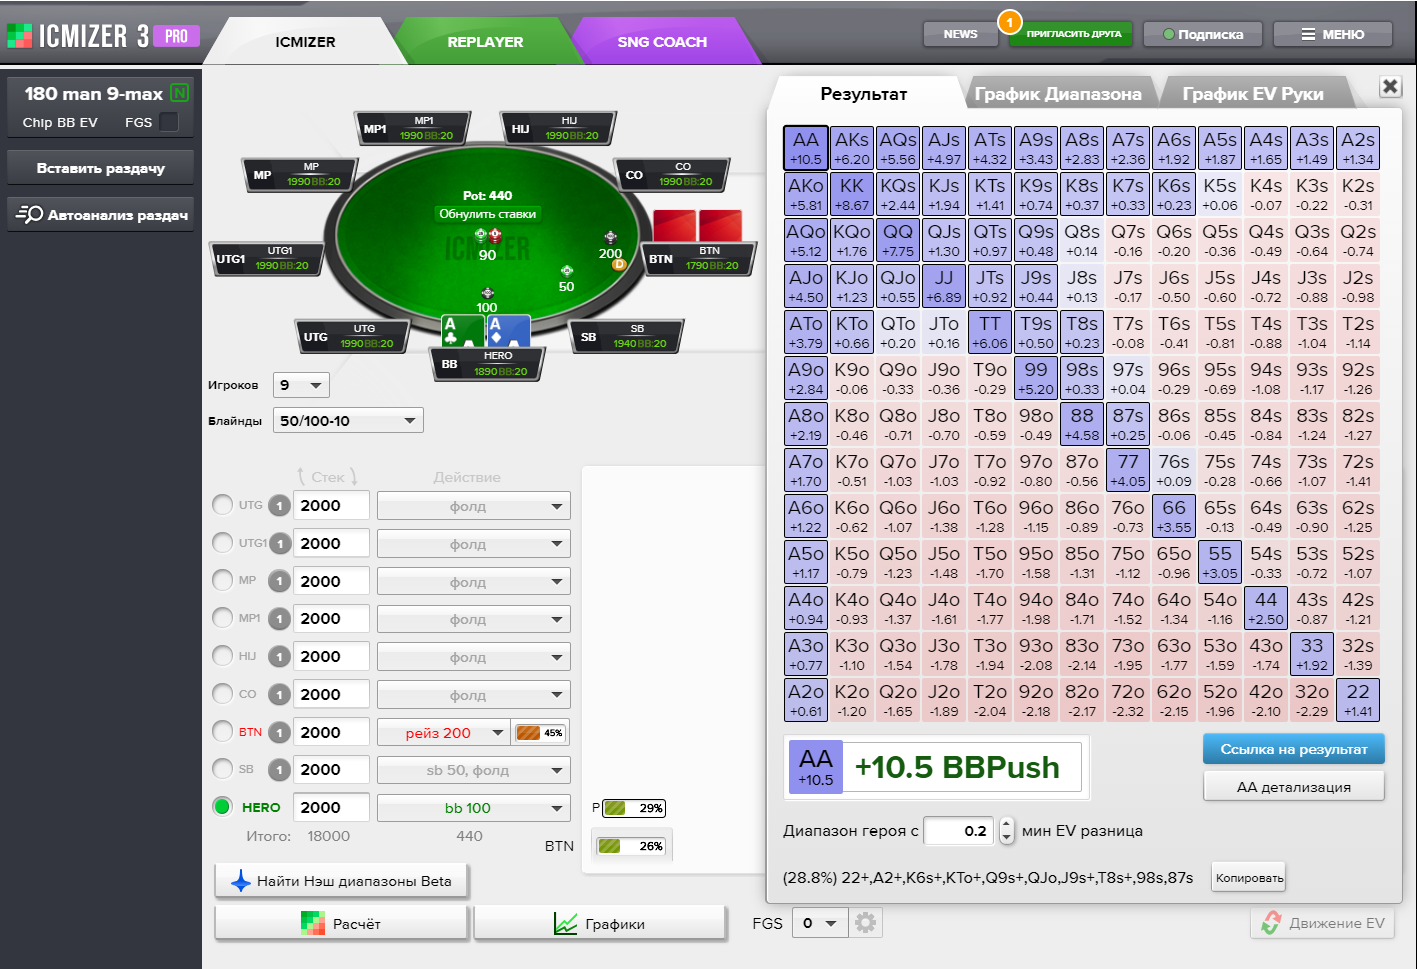Click the NEWS button

click(x=960, y=34)
